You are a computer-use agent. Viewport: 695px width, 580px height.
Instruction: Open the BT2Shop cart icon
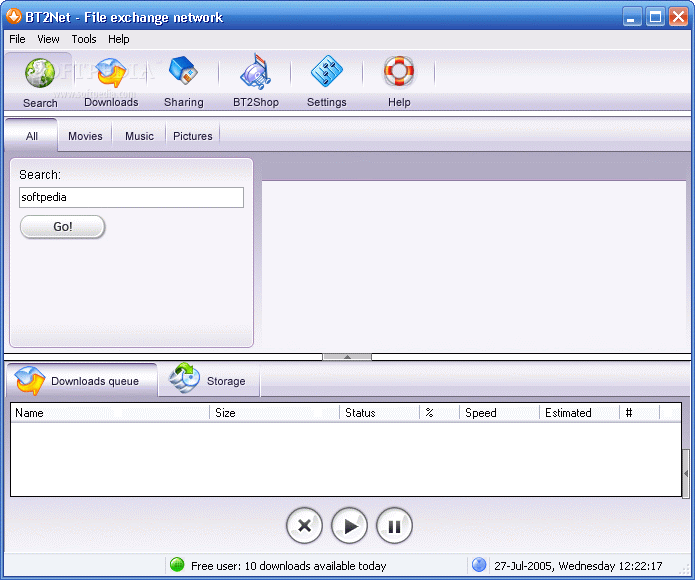255,72
